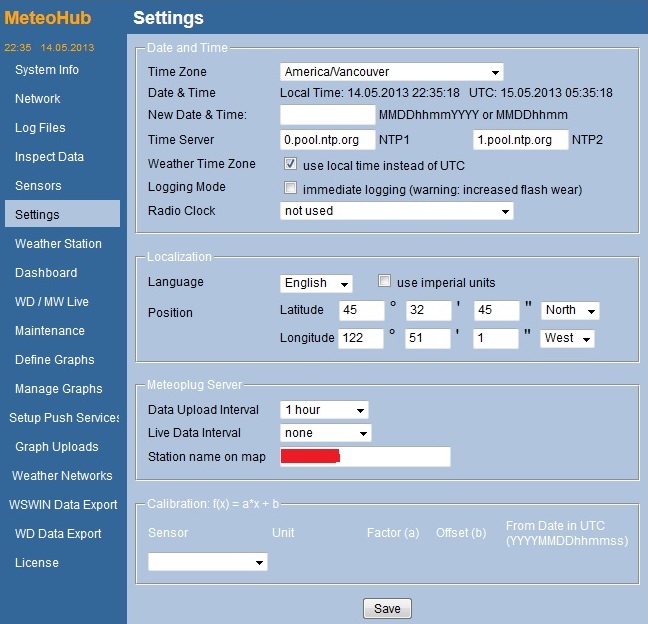Change Data Upload Interval dropdown
The width and height of the screenshot is (648, 624).
324,410
